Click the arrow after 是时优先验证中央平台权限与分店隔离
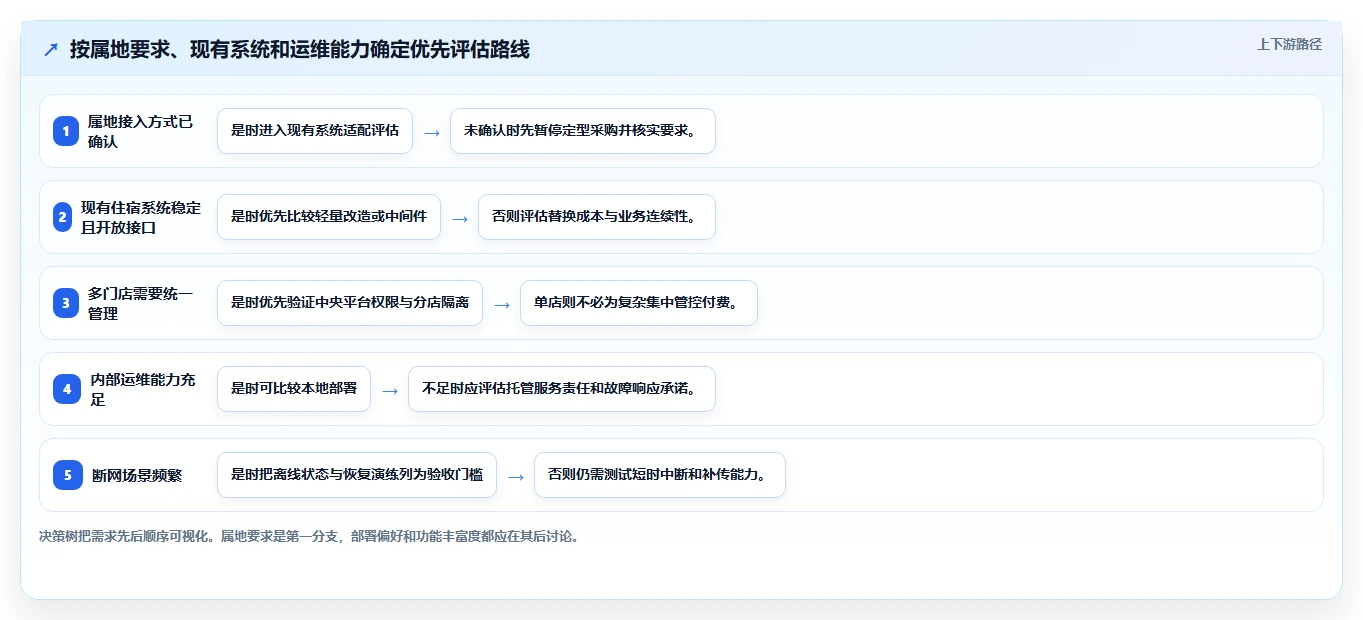Viewport: 1363px width, 620px height. [502, 304]
